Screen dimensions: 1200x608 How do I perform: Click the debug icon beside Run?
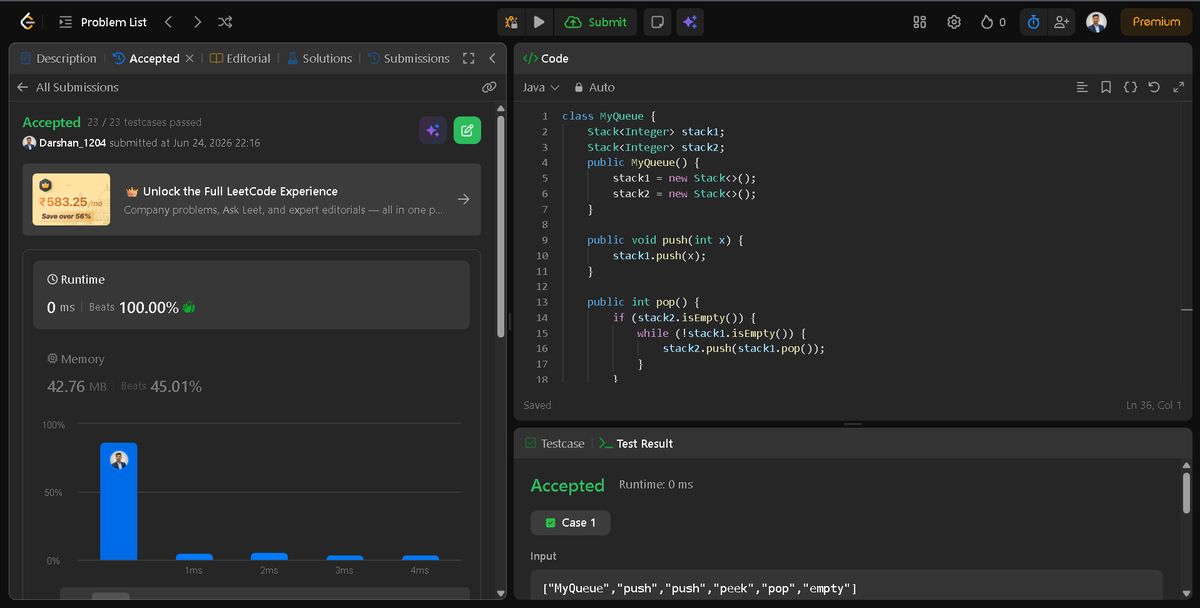pos(511,22)
